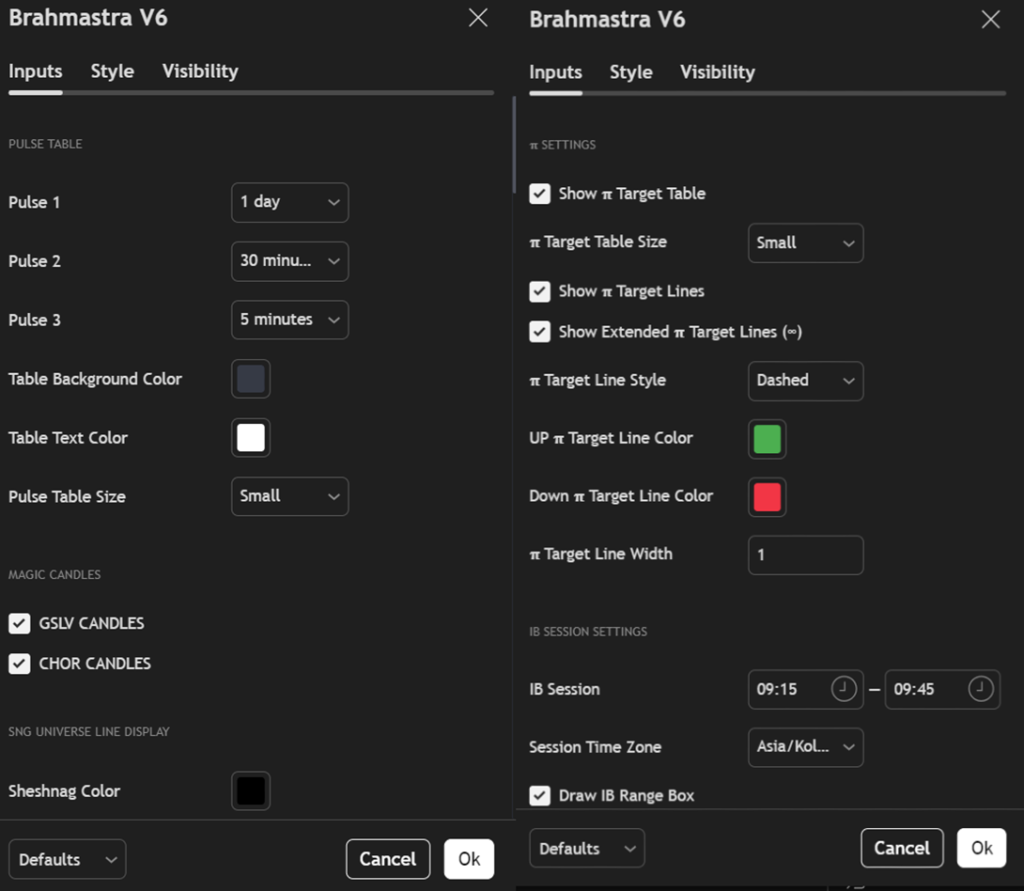This screenshot has width=1024, height=891.
Task: Open the Session Time Zone dropdown
Action: pyautogui.click(x=805, y=747)
